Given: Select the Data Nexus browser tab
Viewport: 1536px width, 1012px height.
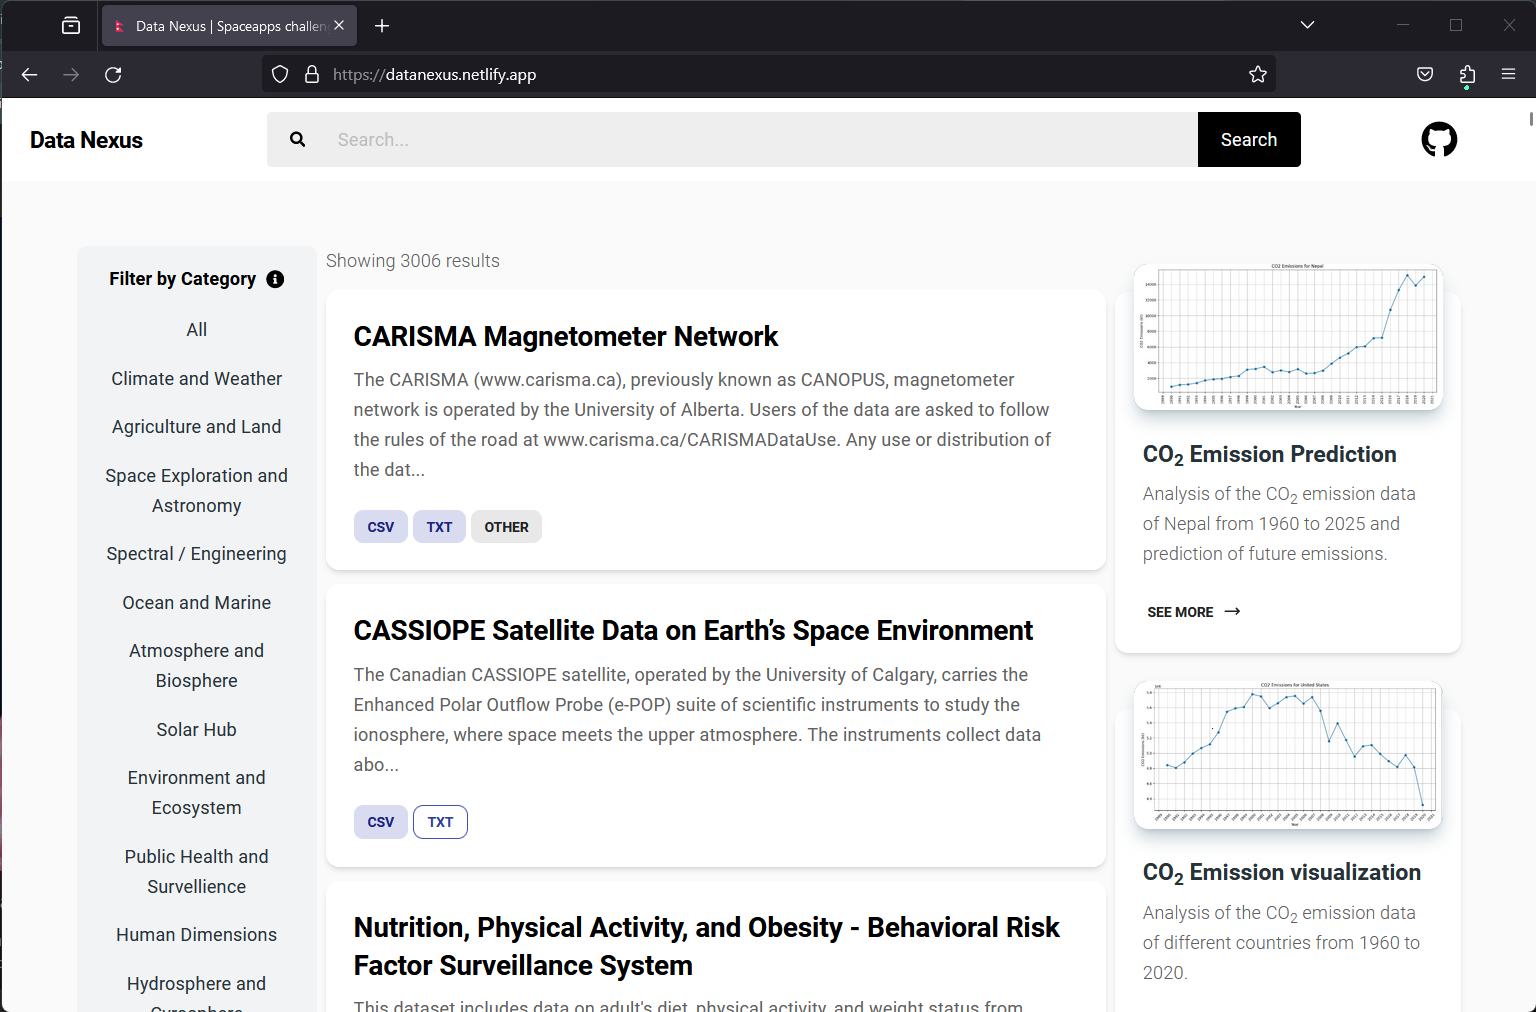Looking at the screenshot, I should [229, 26].
